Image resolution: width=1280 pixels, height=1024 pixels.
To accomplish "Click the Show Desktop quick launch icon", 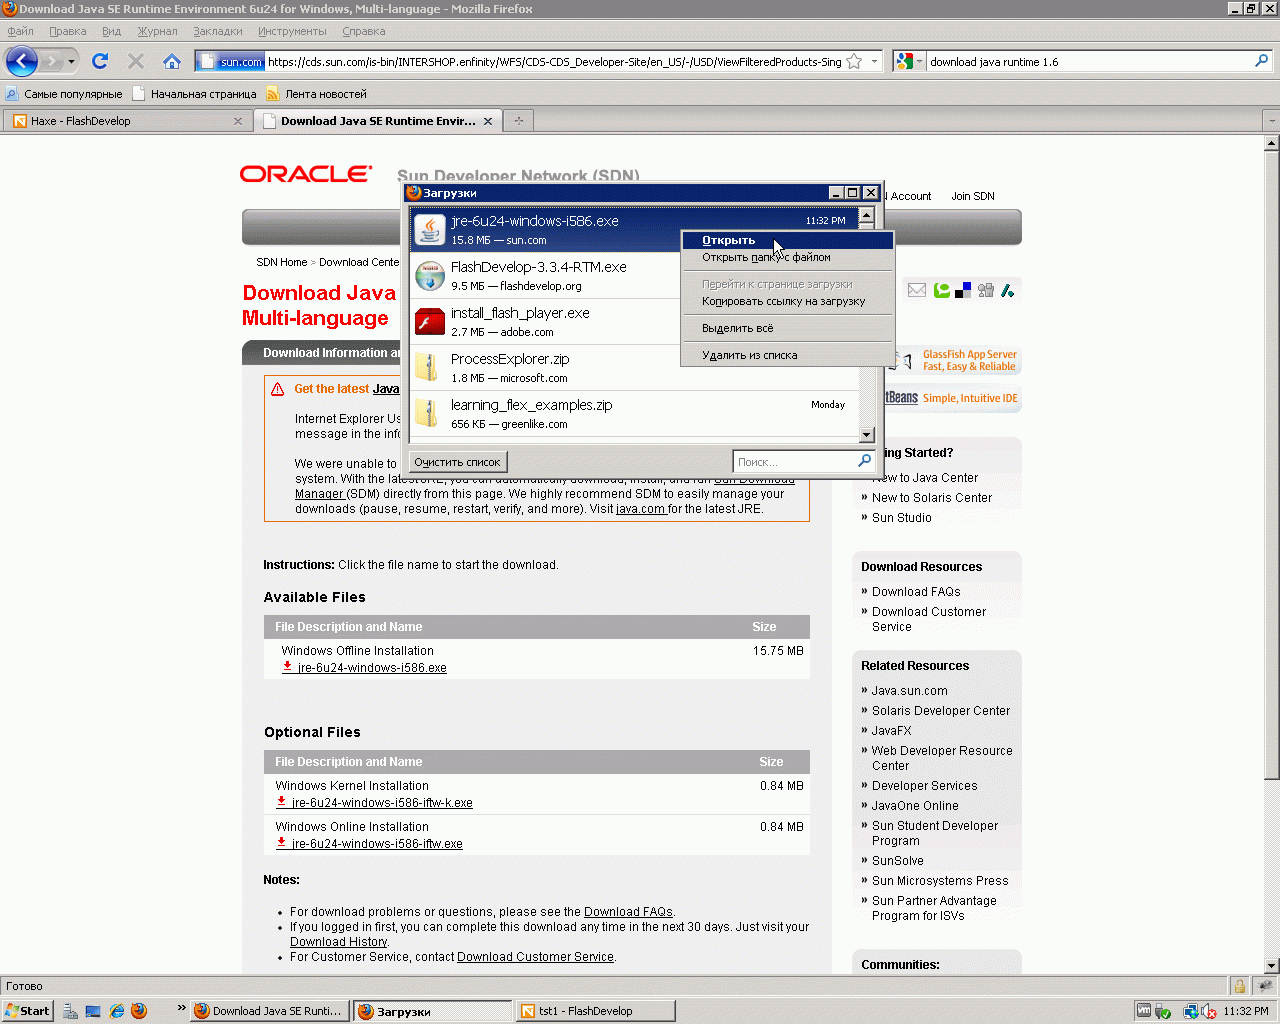I will 93,1011.
